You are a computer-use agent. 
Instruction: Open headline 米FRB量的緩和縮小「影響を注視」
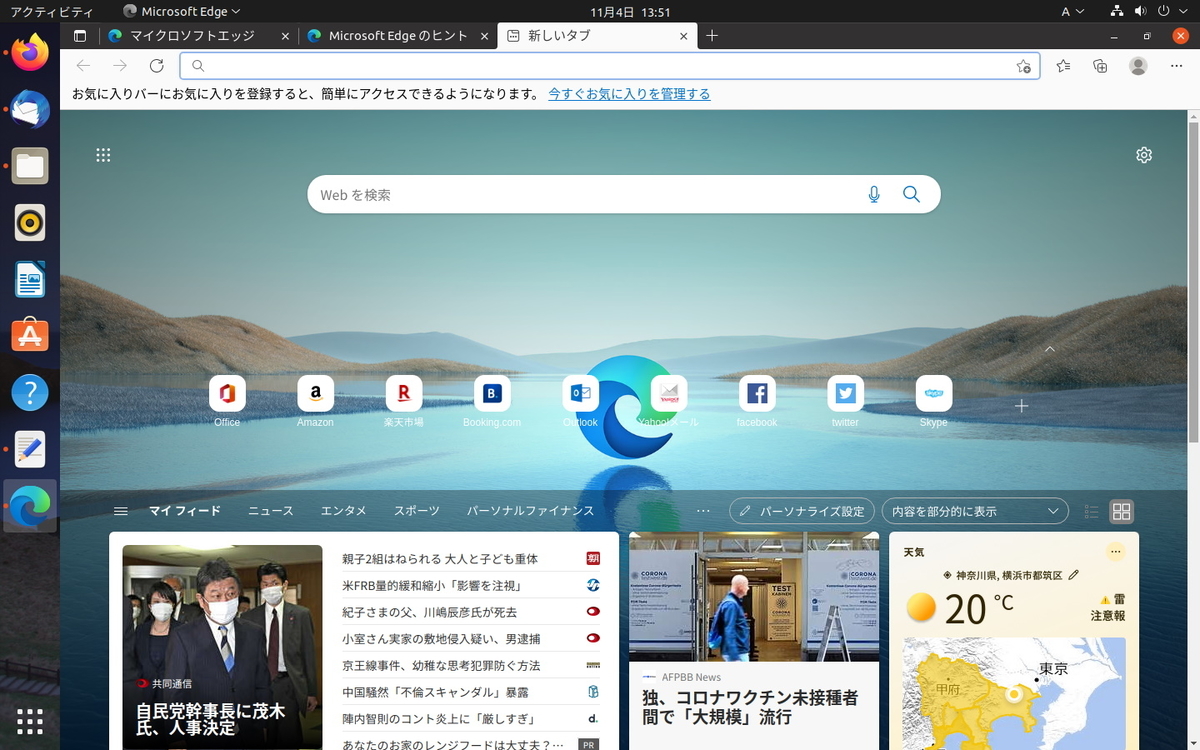[432, 586]
